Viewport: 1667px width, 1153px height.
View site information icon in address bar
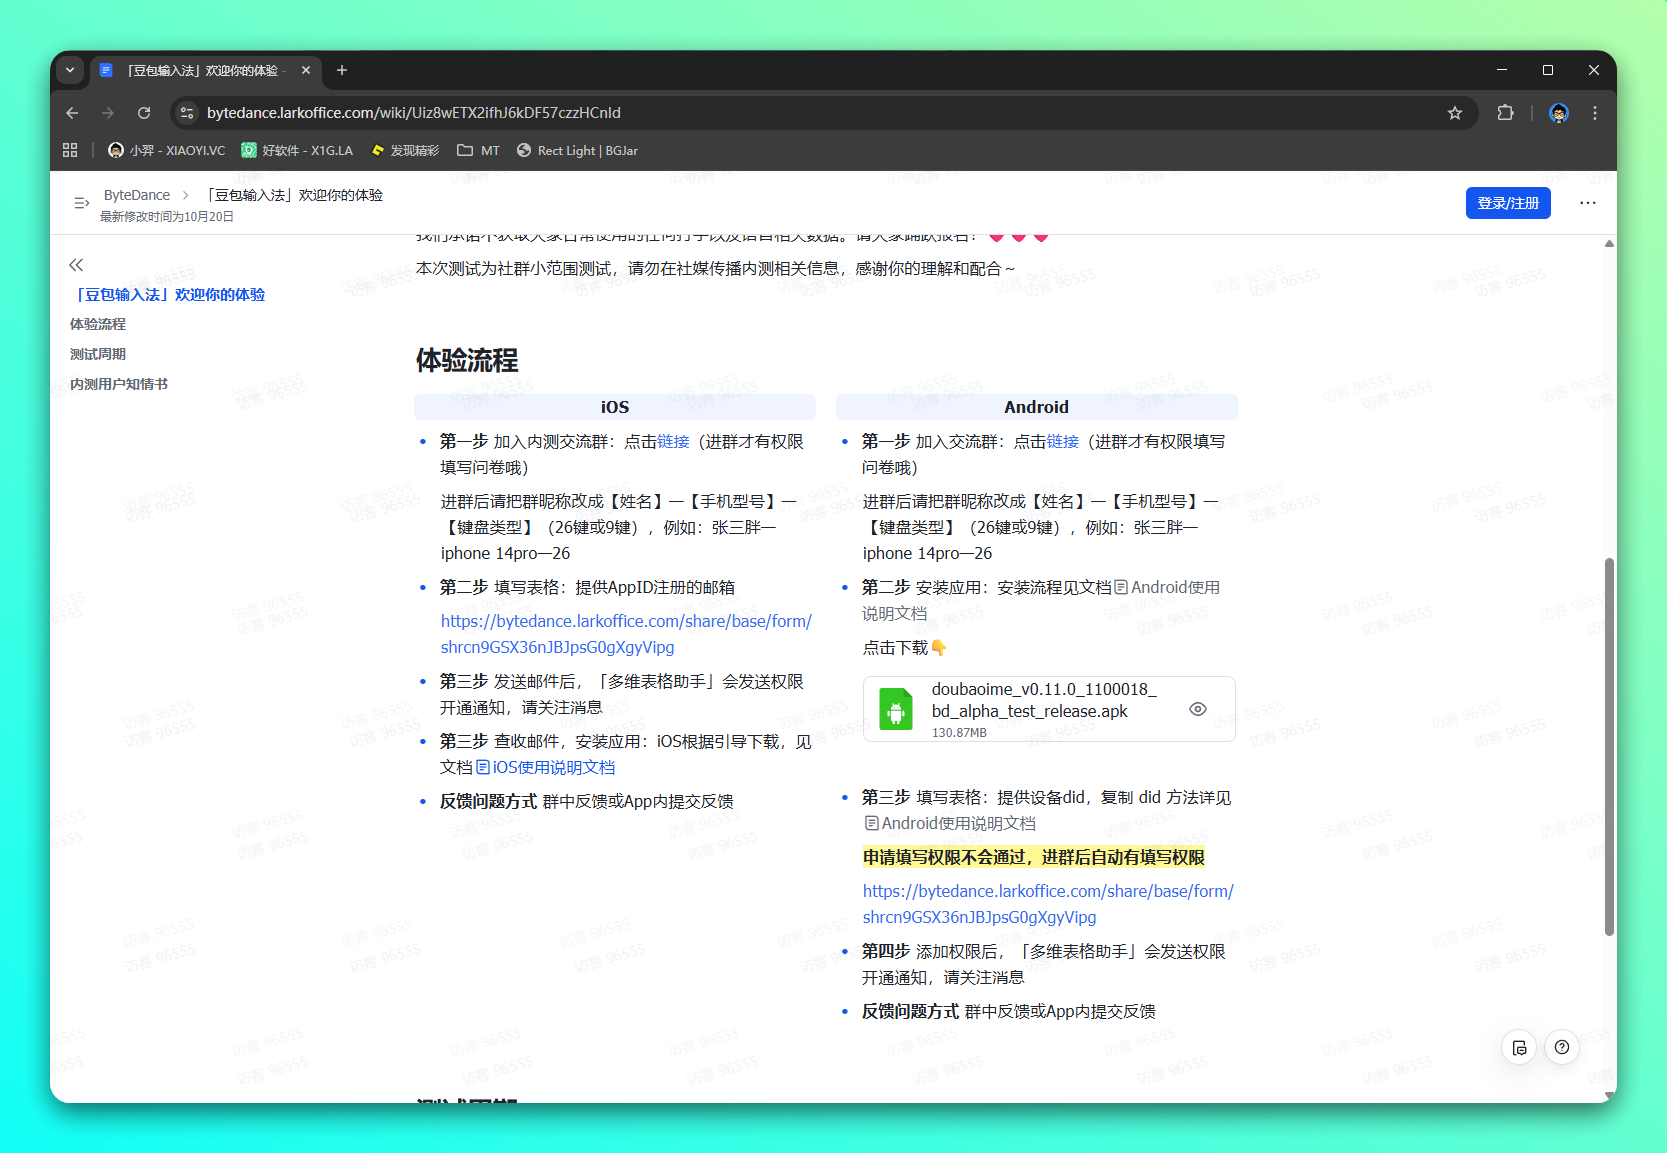187,113
